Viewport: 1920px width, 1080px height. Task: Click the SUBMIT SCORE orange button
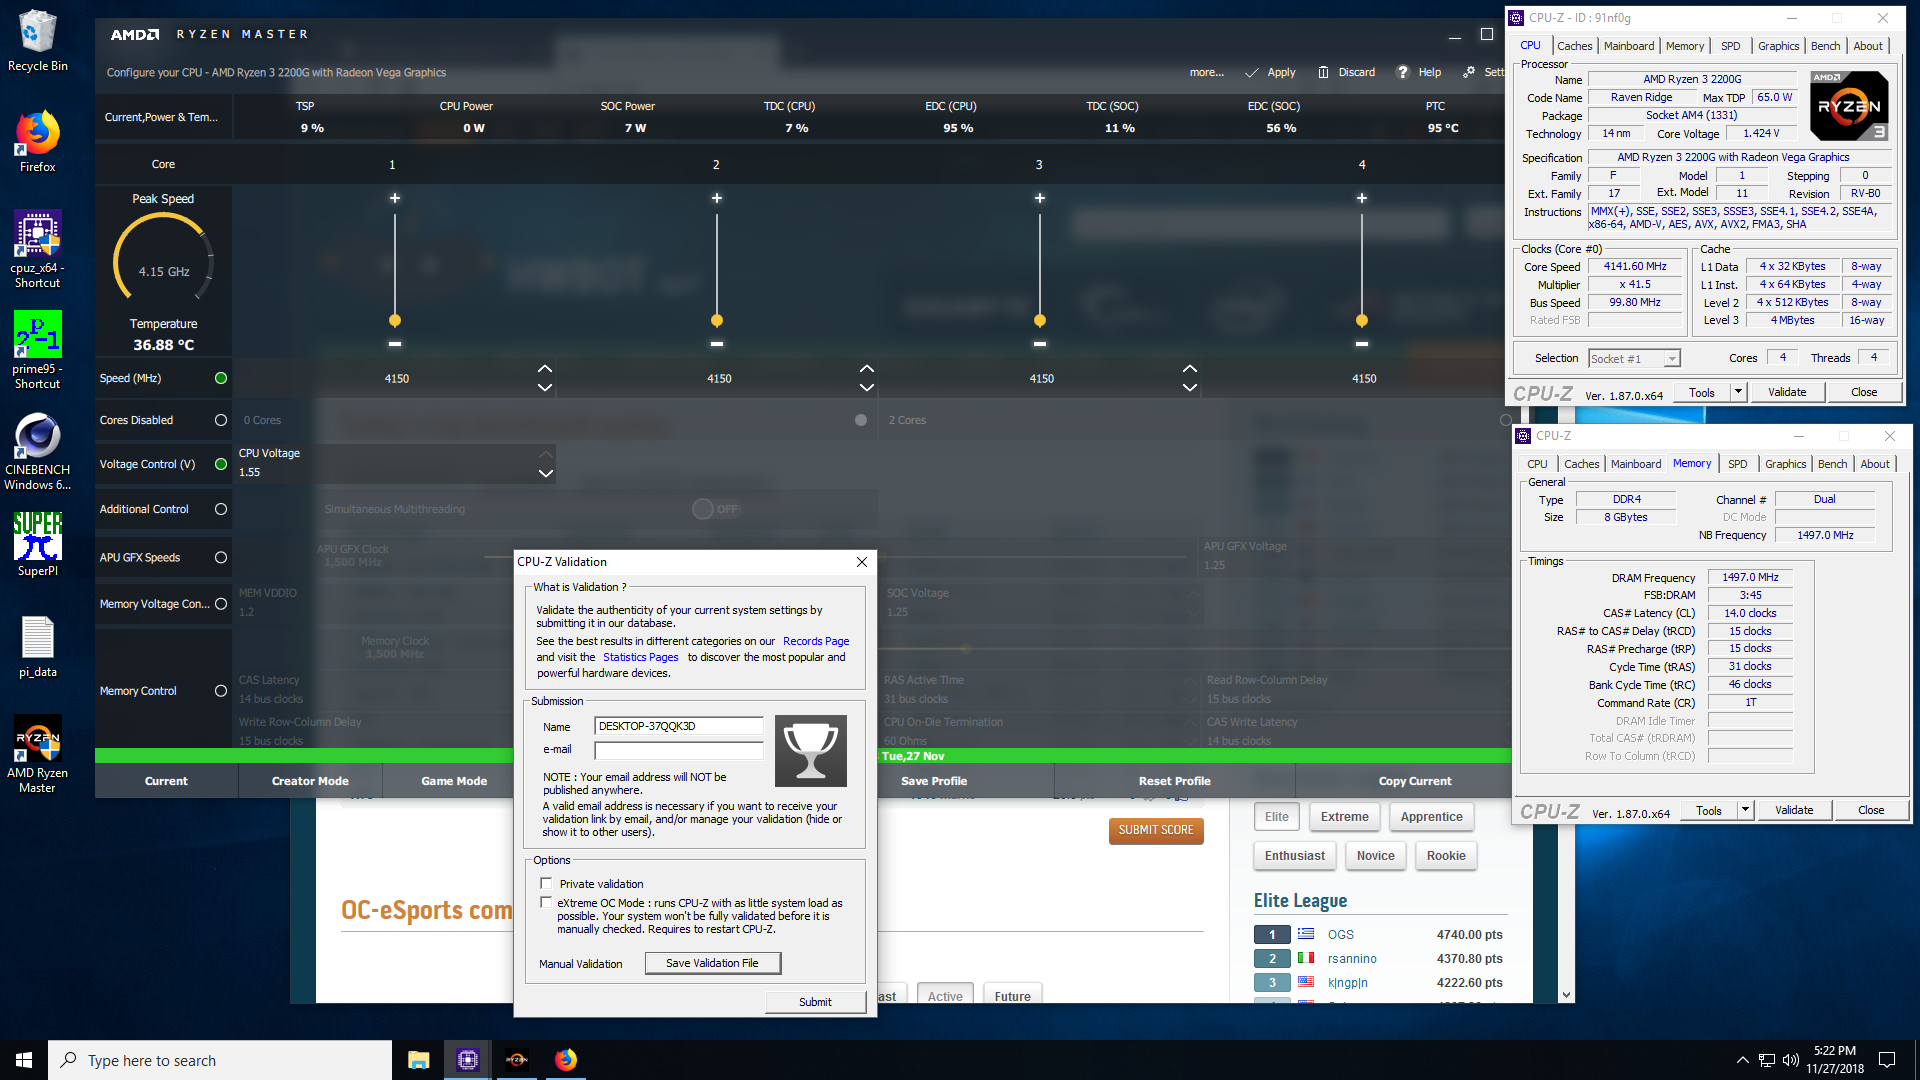1156,830
